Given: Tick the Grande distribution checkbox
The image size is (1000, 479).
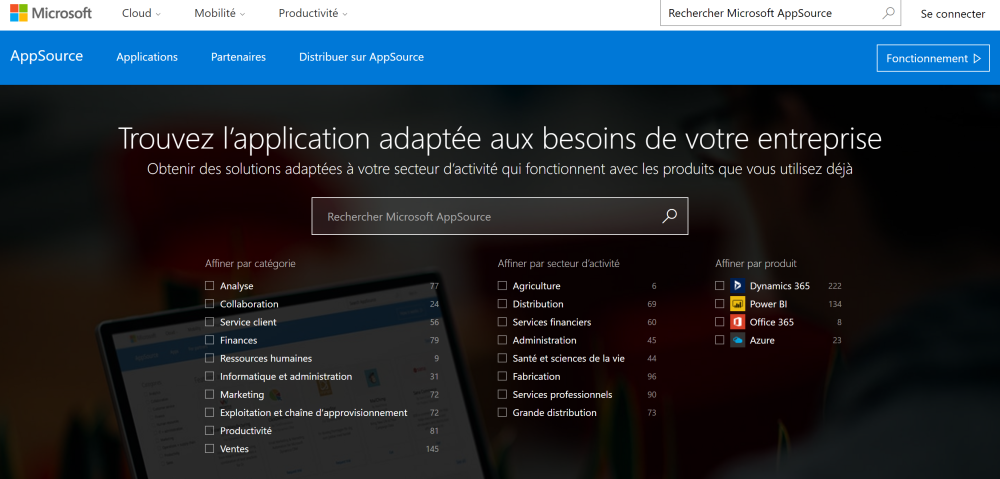Looking at the screenshot, I should coord(502,413).
